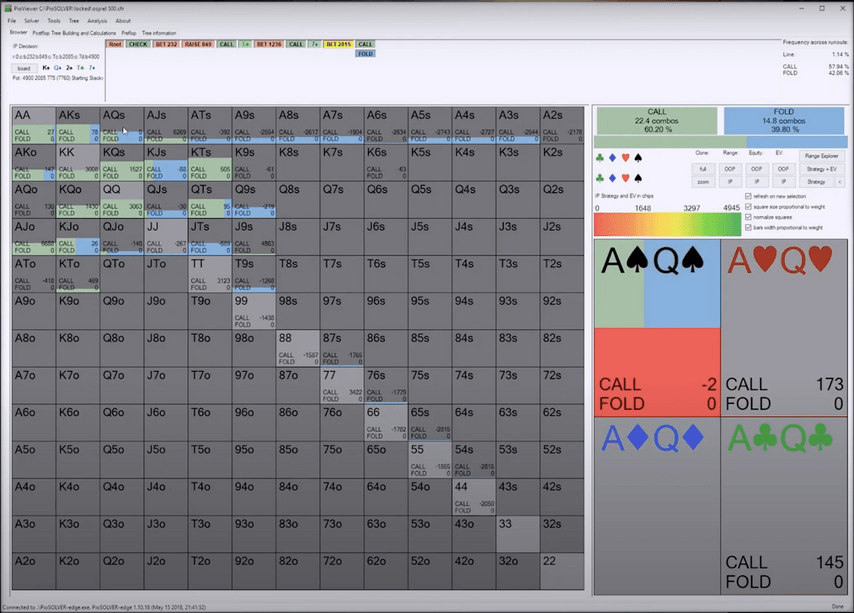Click the T club turn node in tree path
Viewport: 854px width, 613px height.
coord(246,44)
